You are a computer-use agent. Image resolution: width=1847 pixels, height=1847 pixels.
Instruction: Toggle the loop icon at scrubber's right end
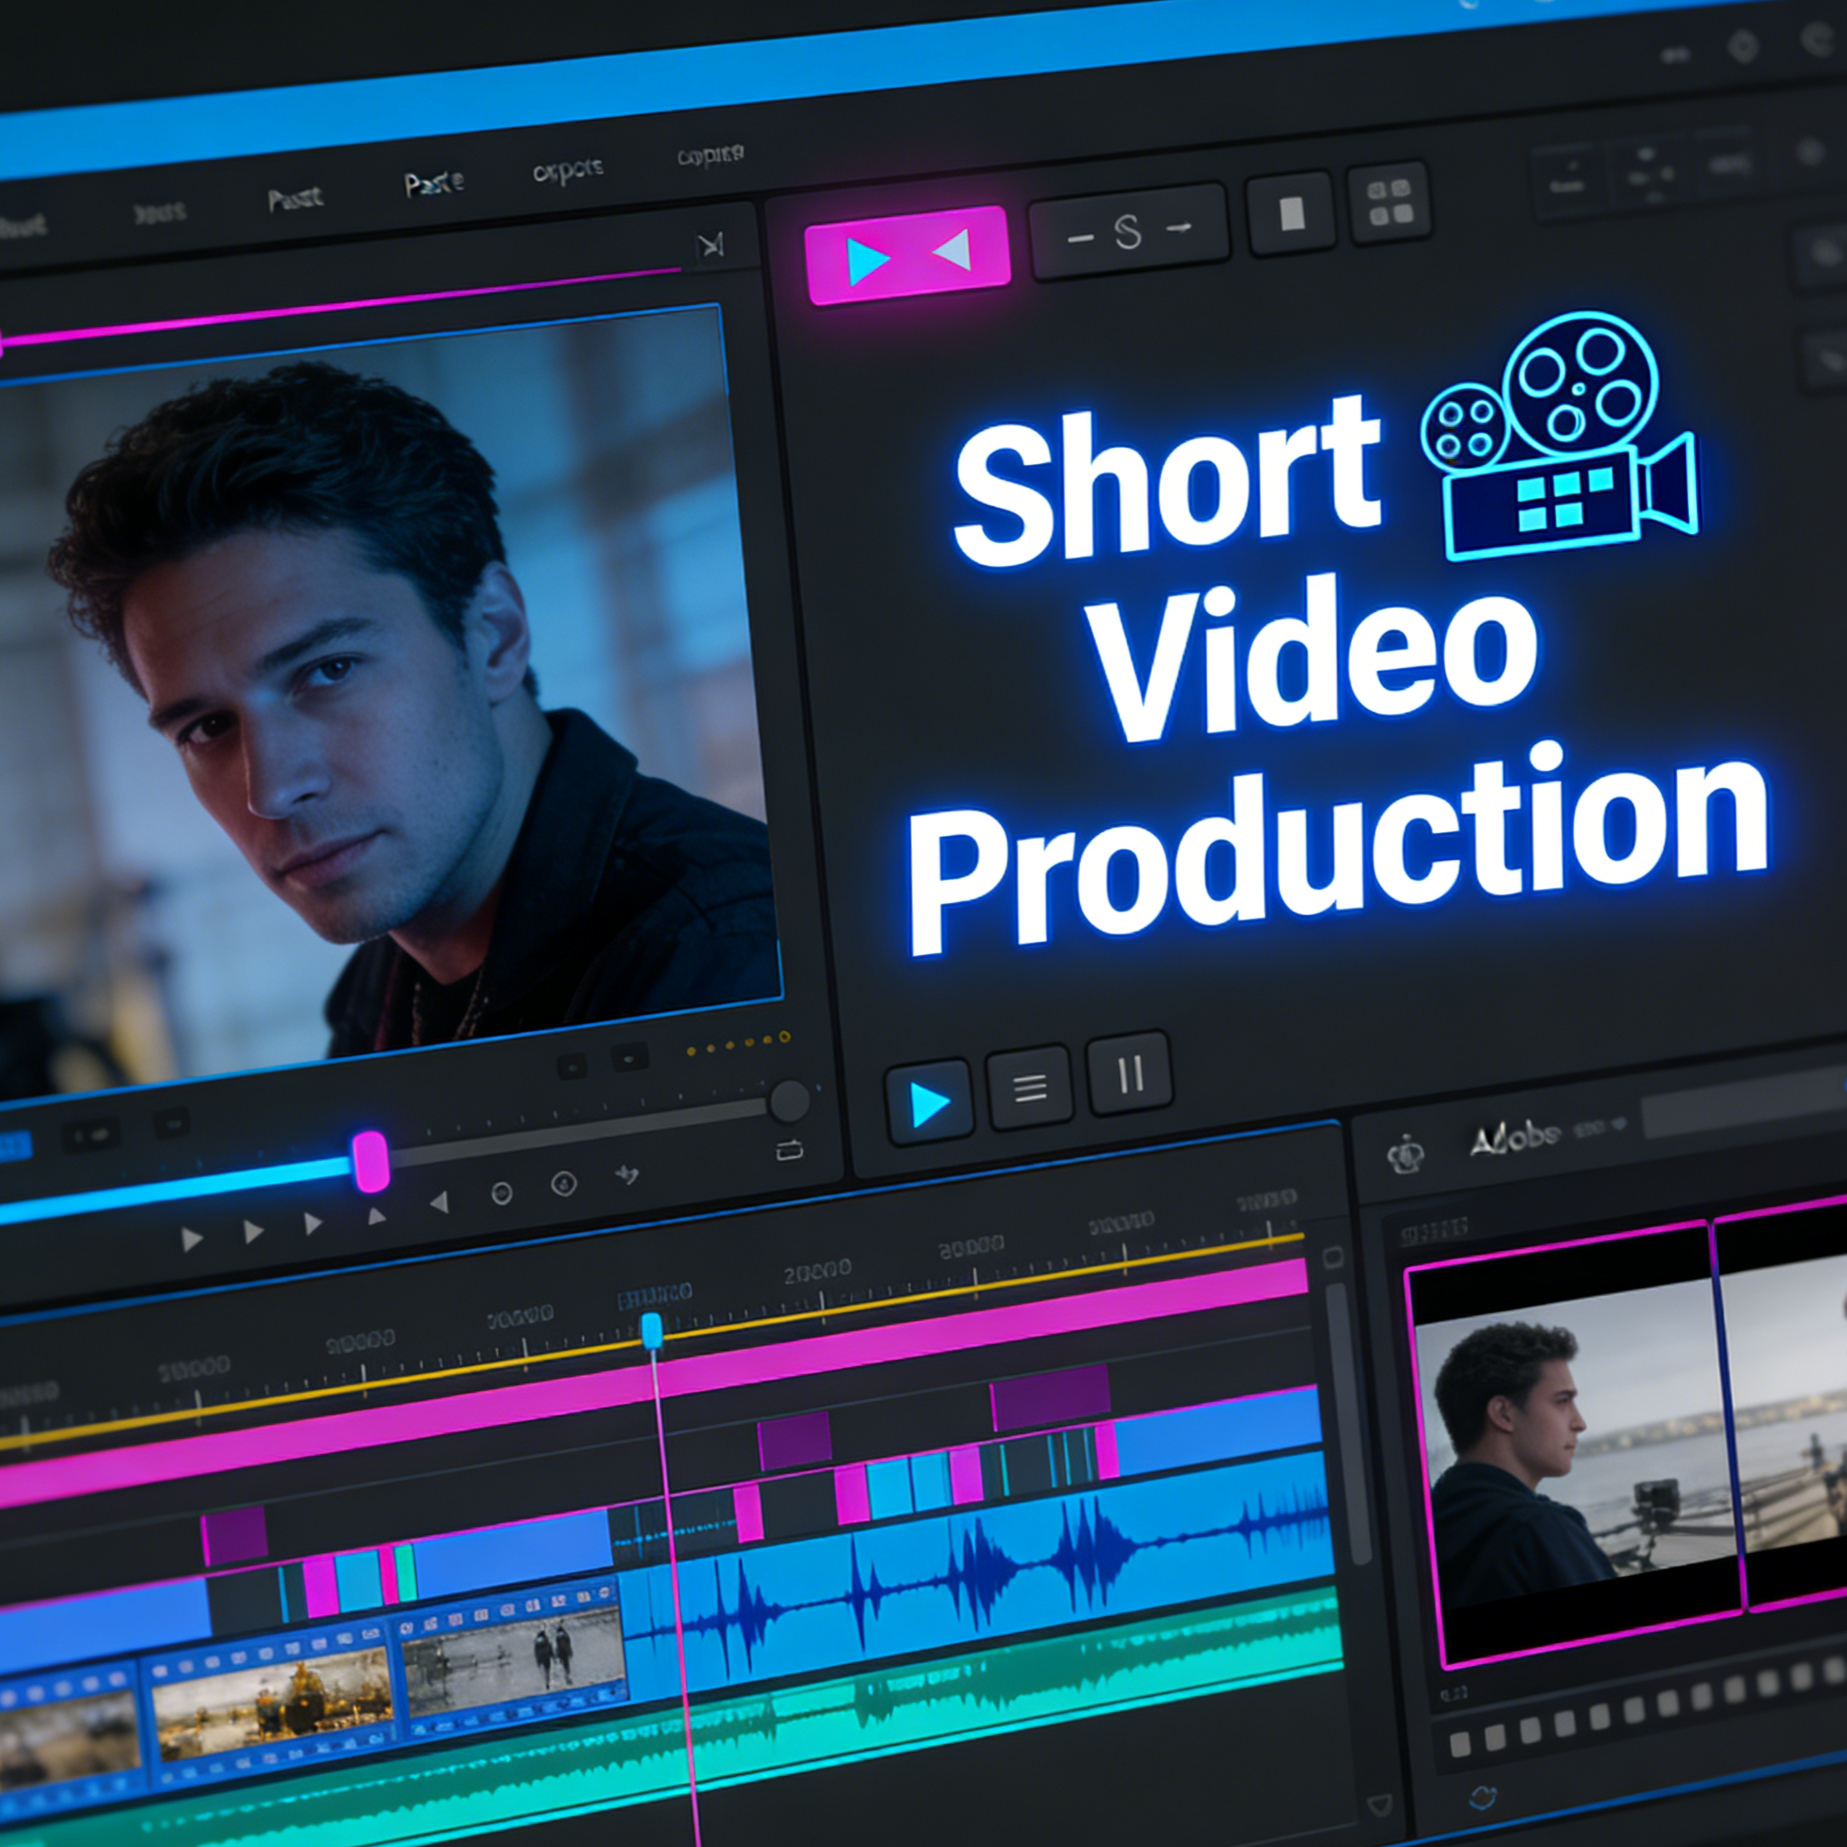point(789,1151)
